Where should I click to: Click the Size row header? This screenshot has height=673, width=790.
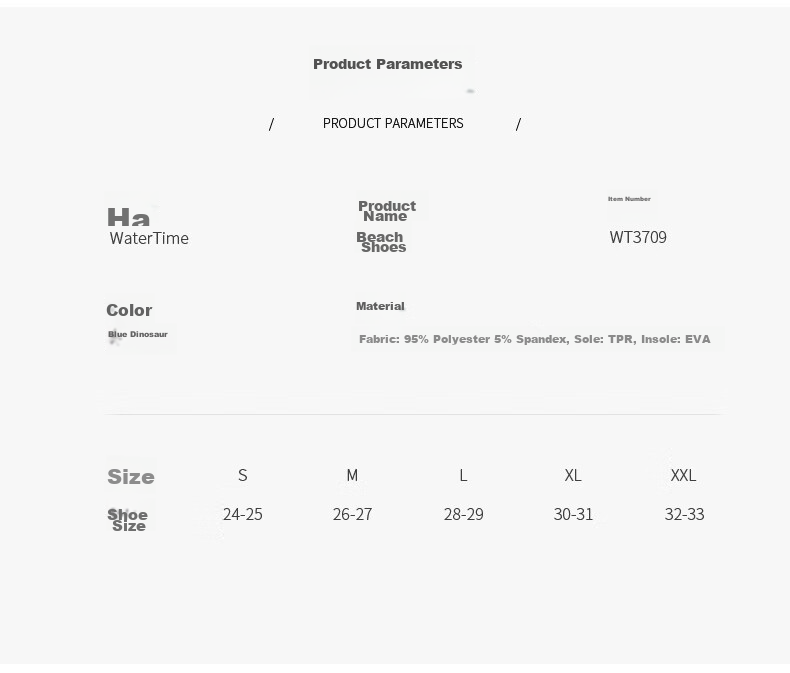pos(131,477)
